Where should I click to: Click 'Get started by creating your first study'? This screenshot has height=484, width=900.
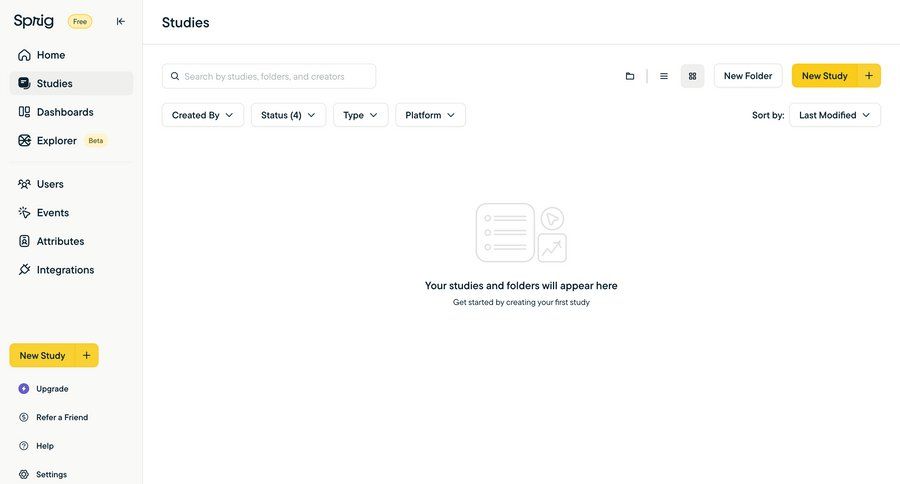[521, 302]
